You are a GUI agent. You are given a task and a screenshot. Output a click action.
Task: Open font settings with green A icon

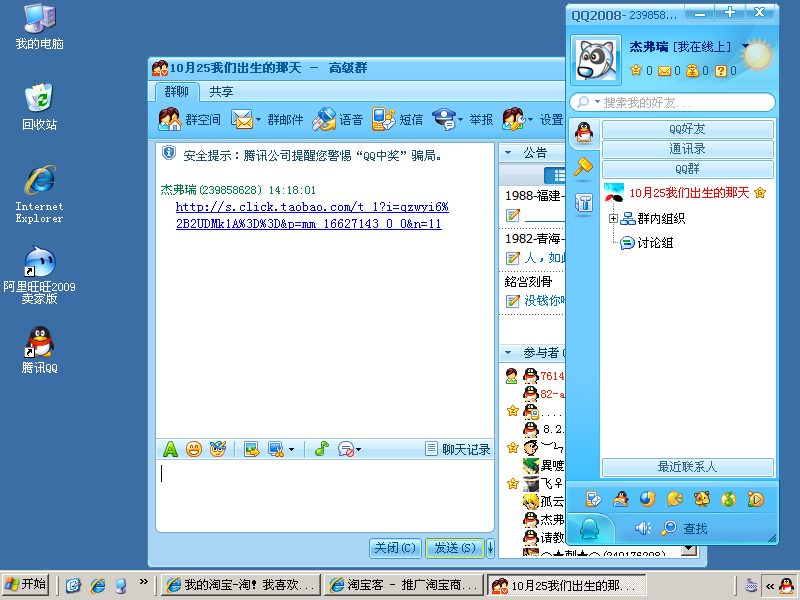170,449
